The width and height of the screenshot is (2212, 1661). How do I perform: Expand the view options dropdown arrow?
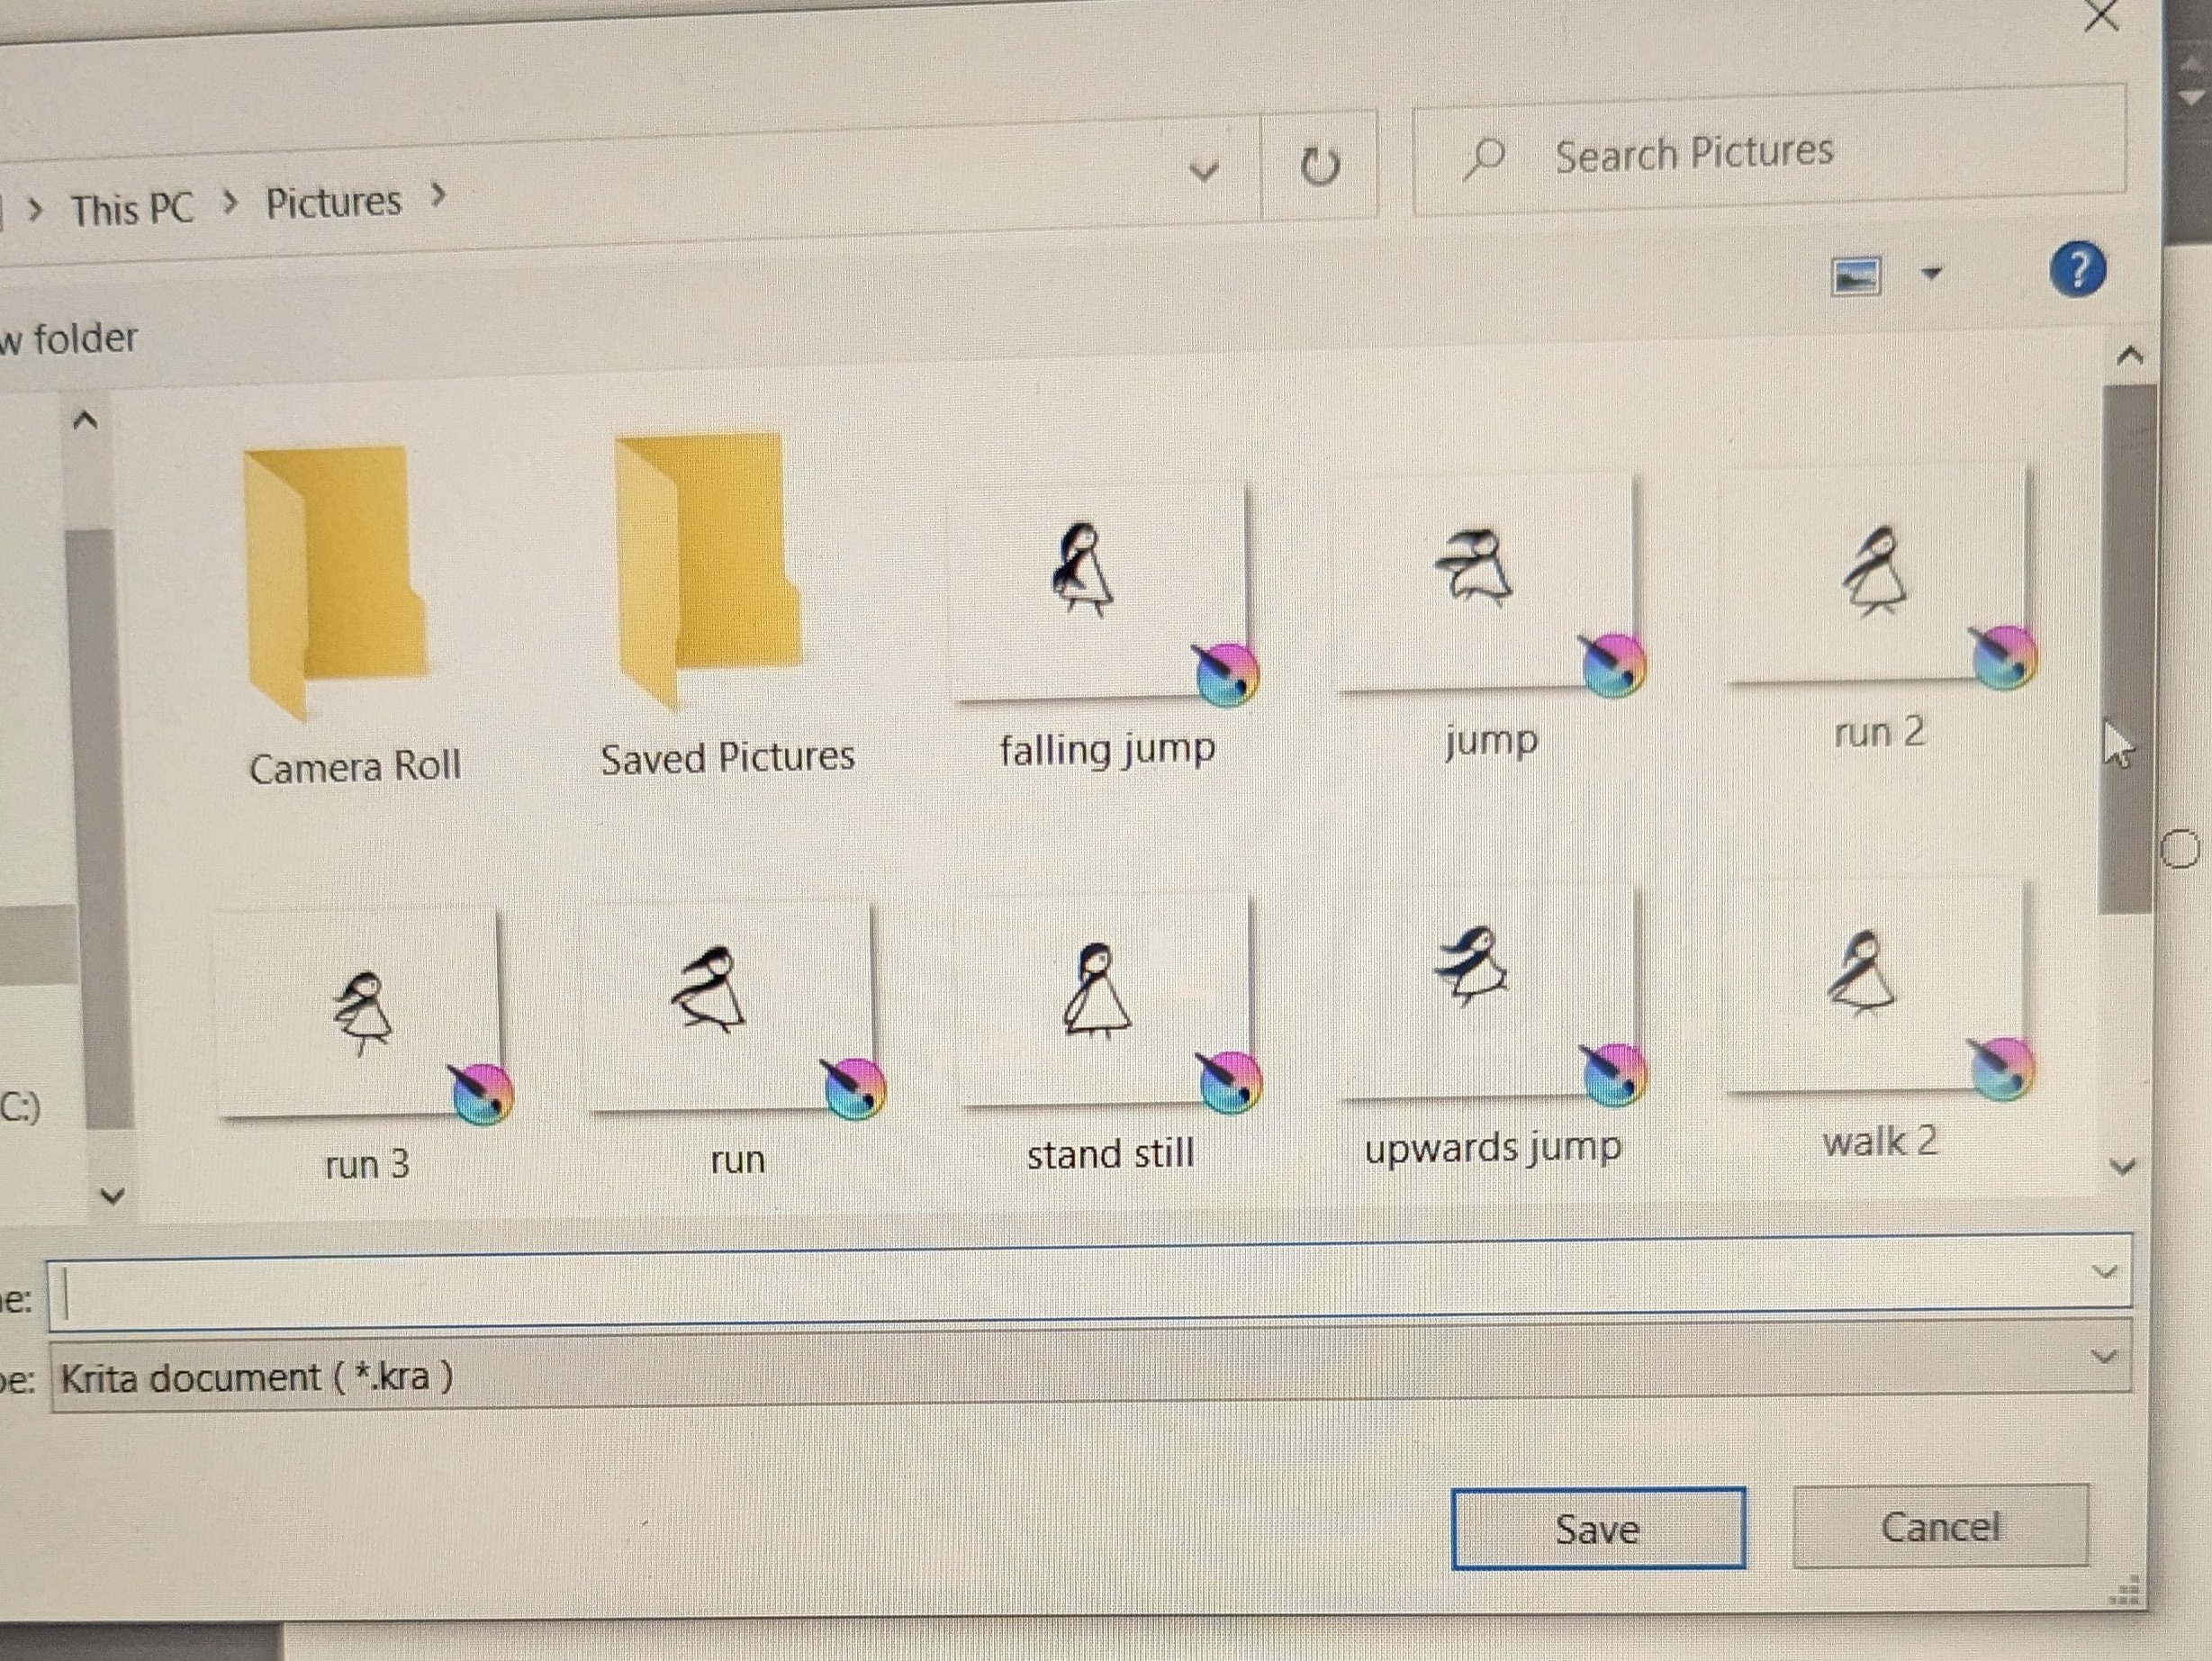coord(1932,273)
